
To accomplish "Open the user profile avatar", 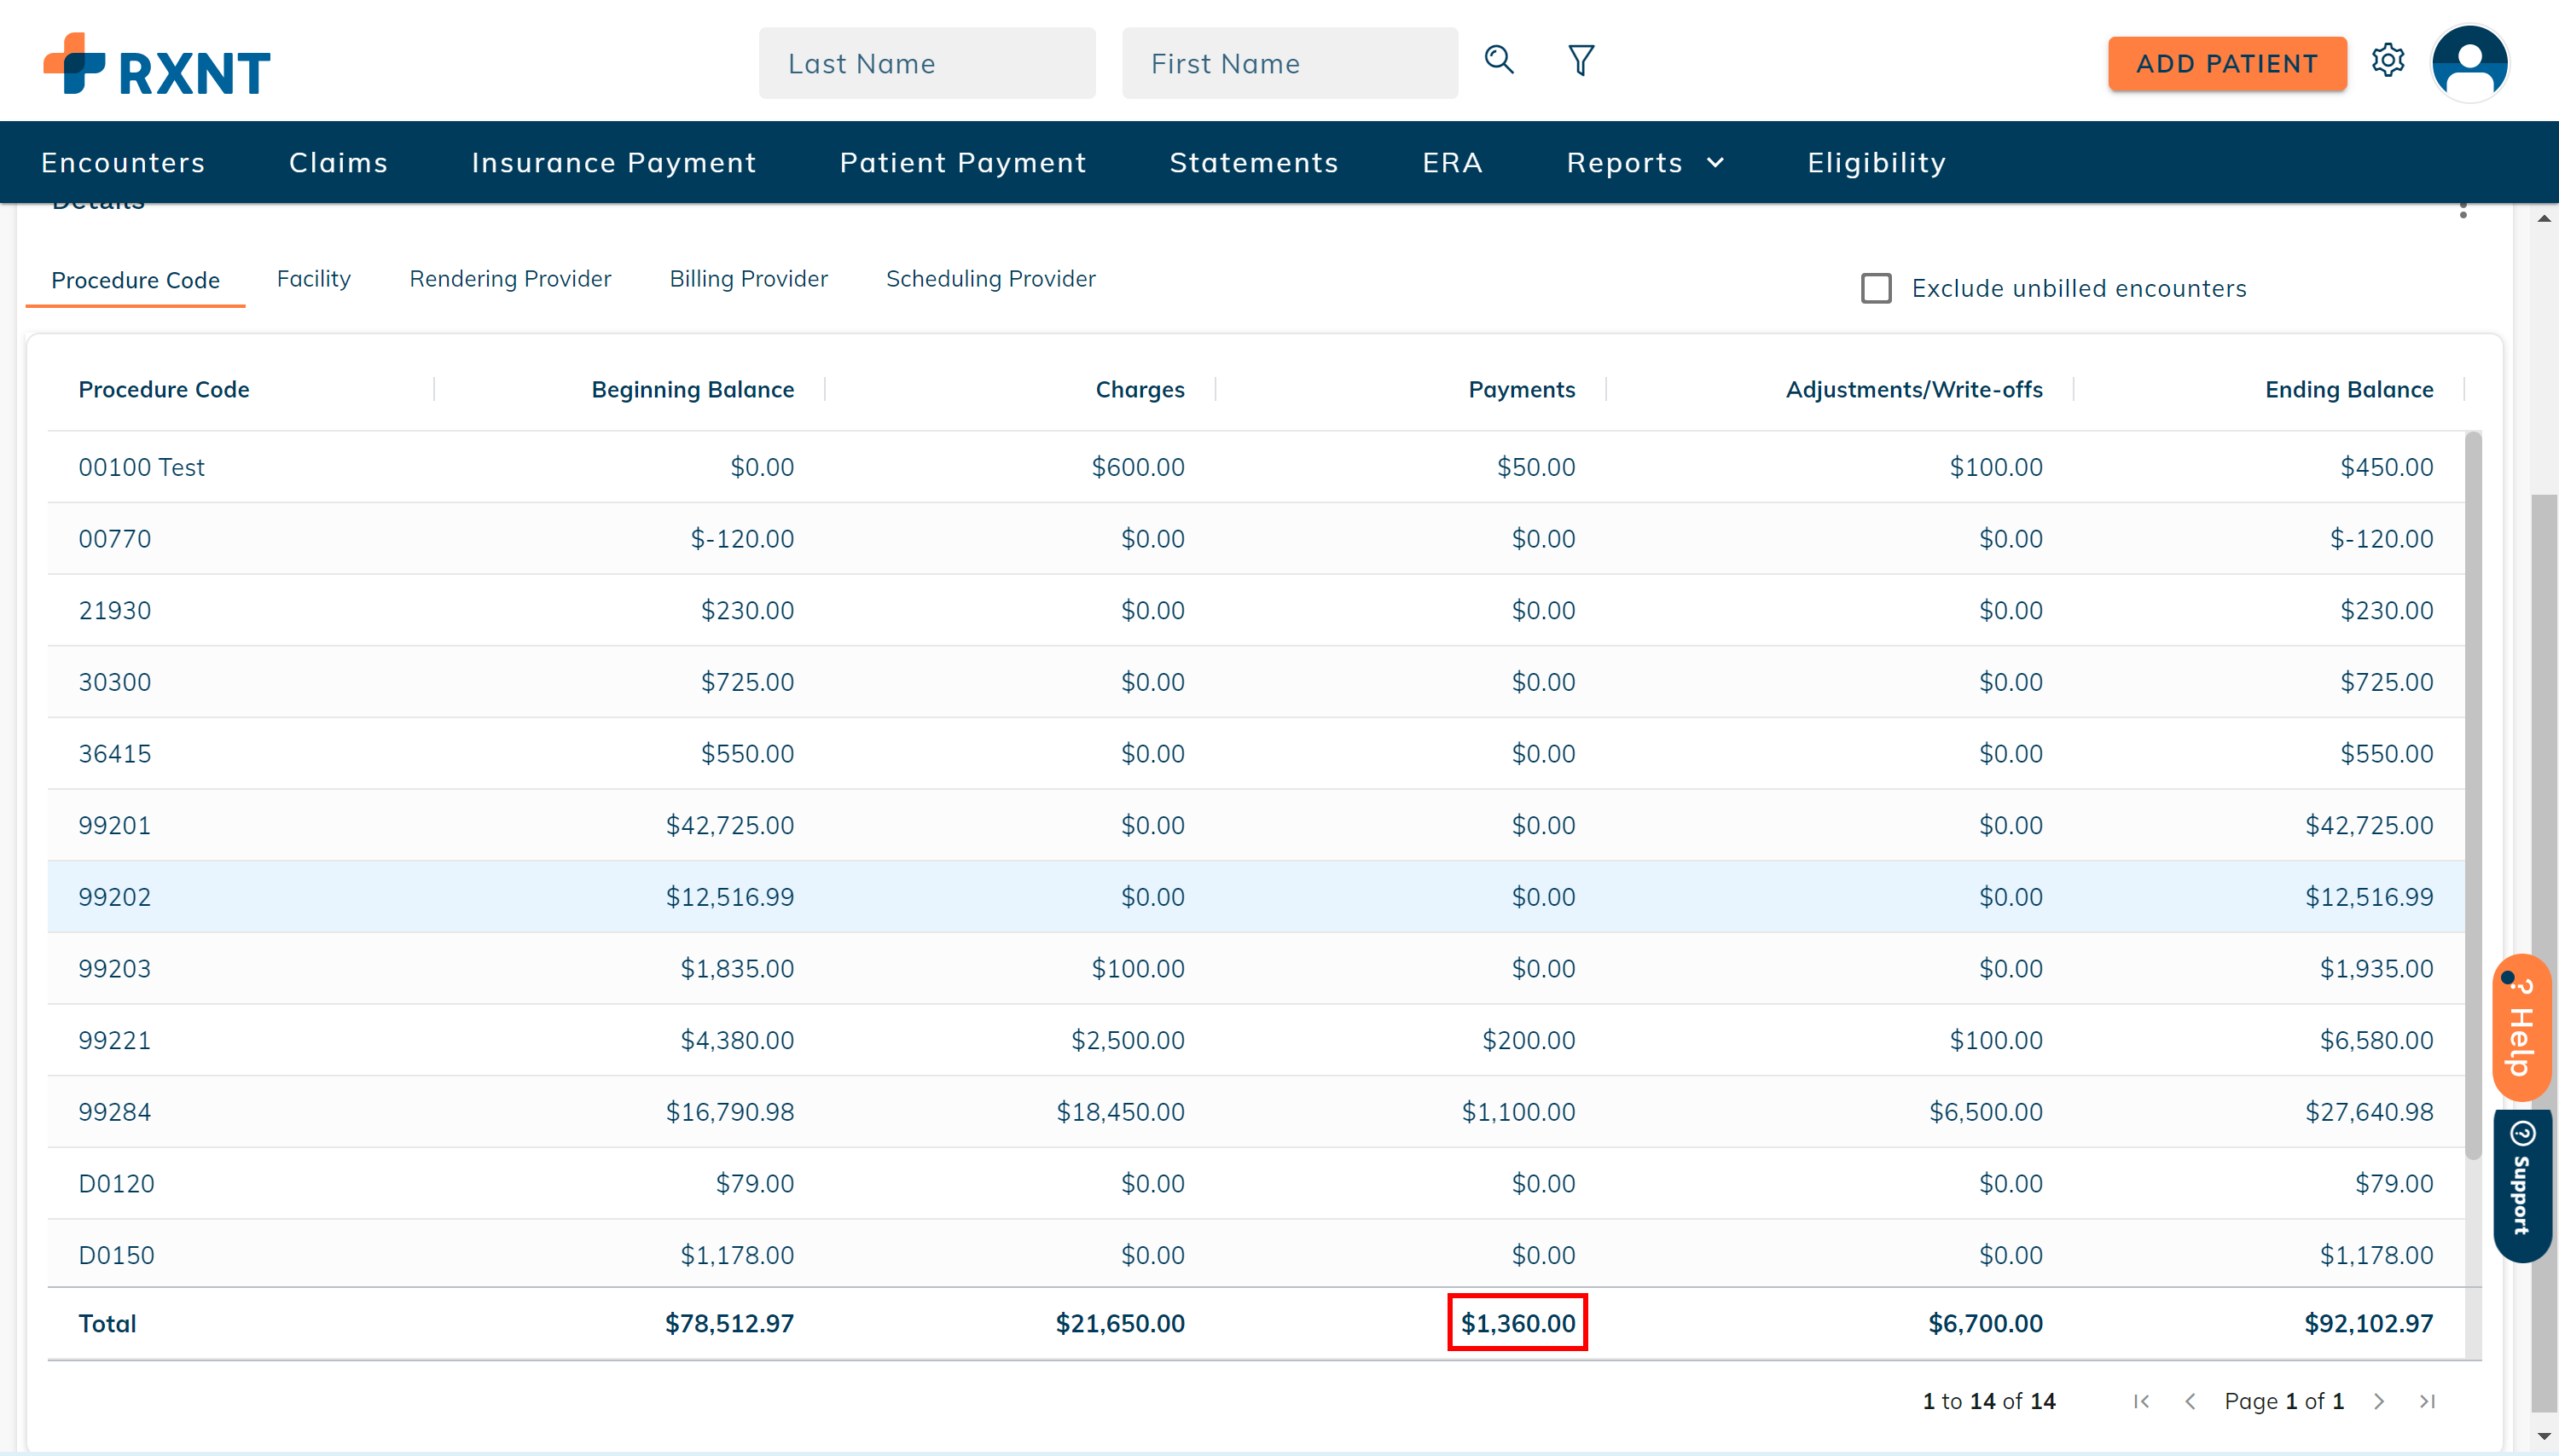I will point(2469,62).
